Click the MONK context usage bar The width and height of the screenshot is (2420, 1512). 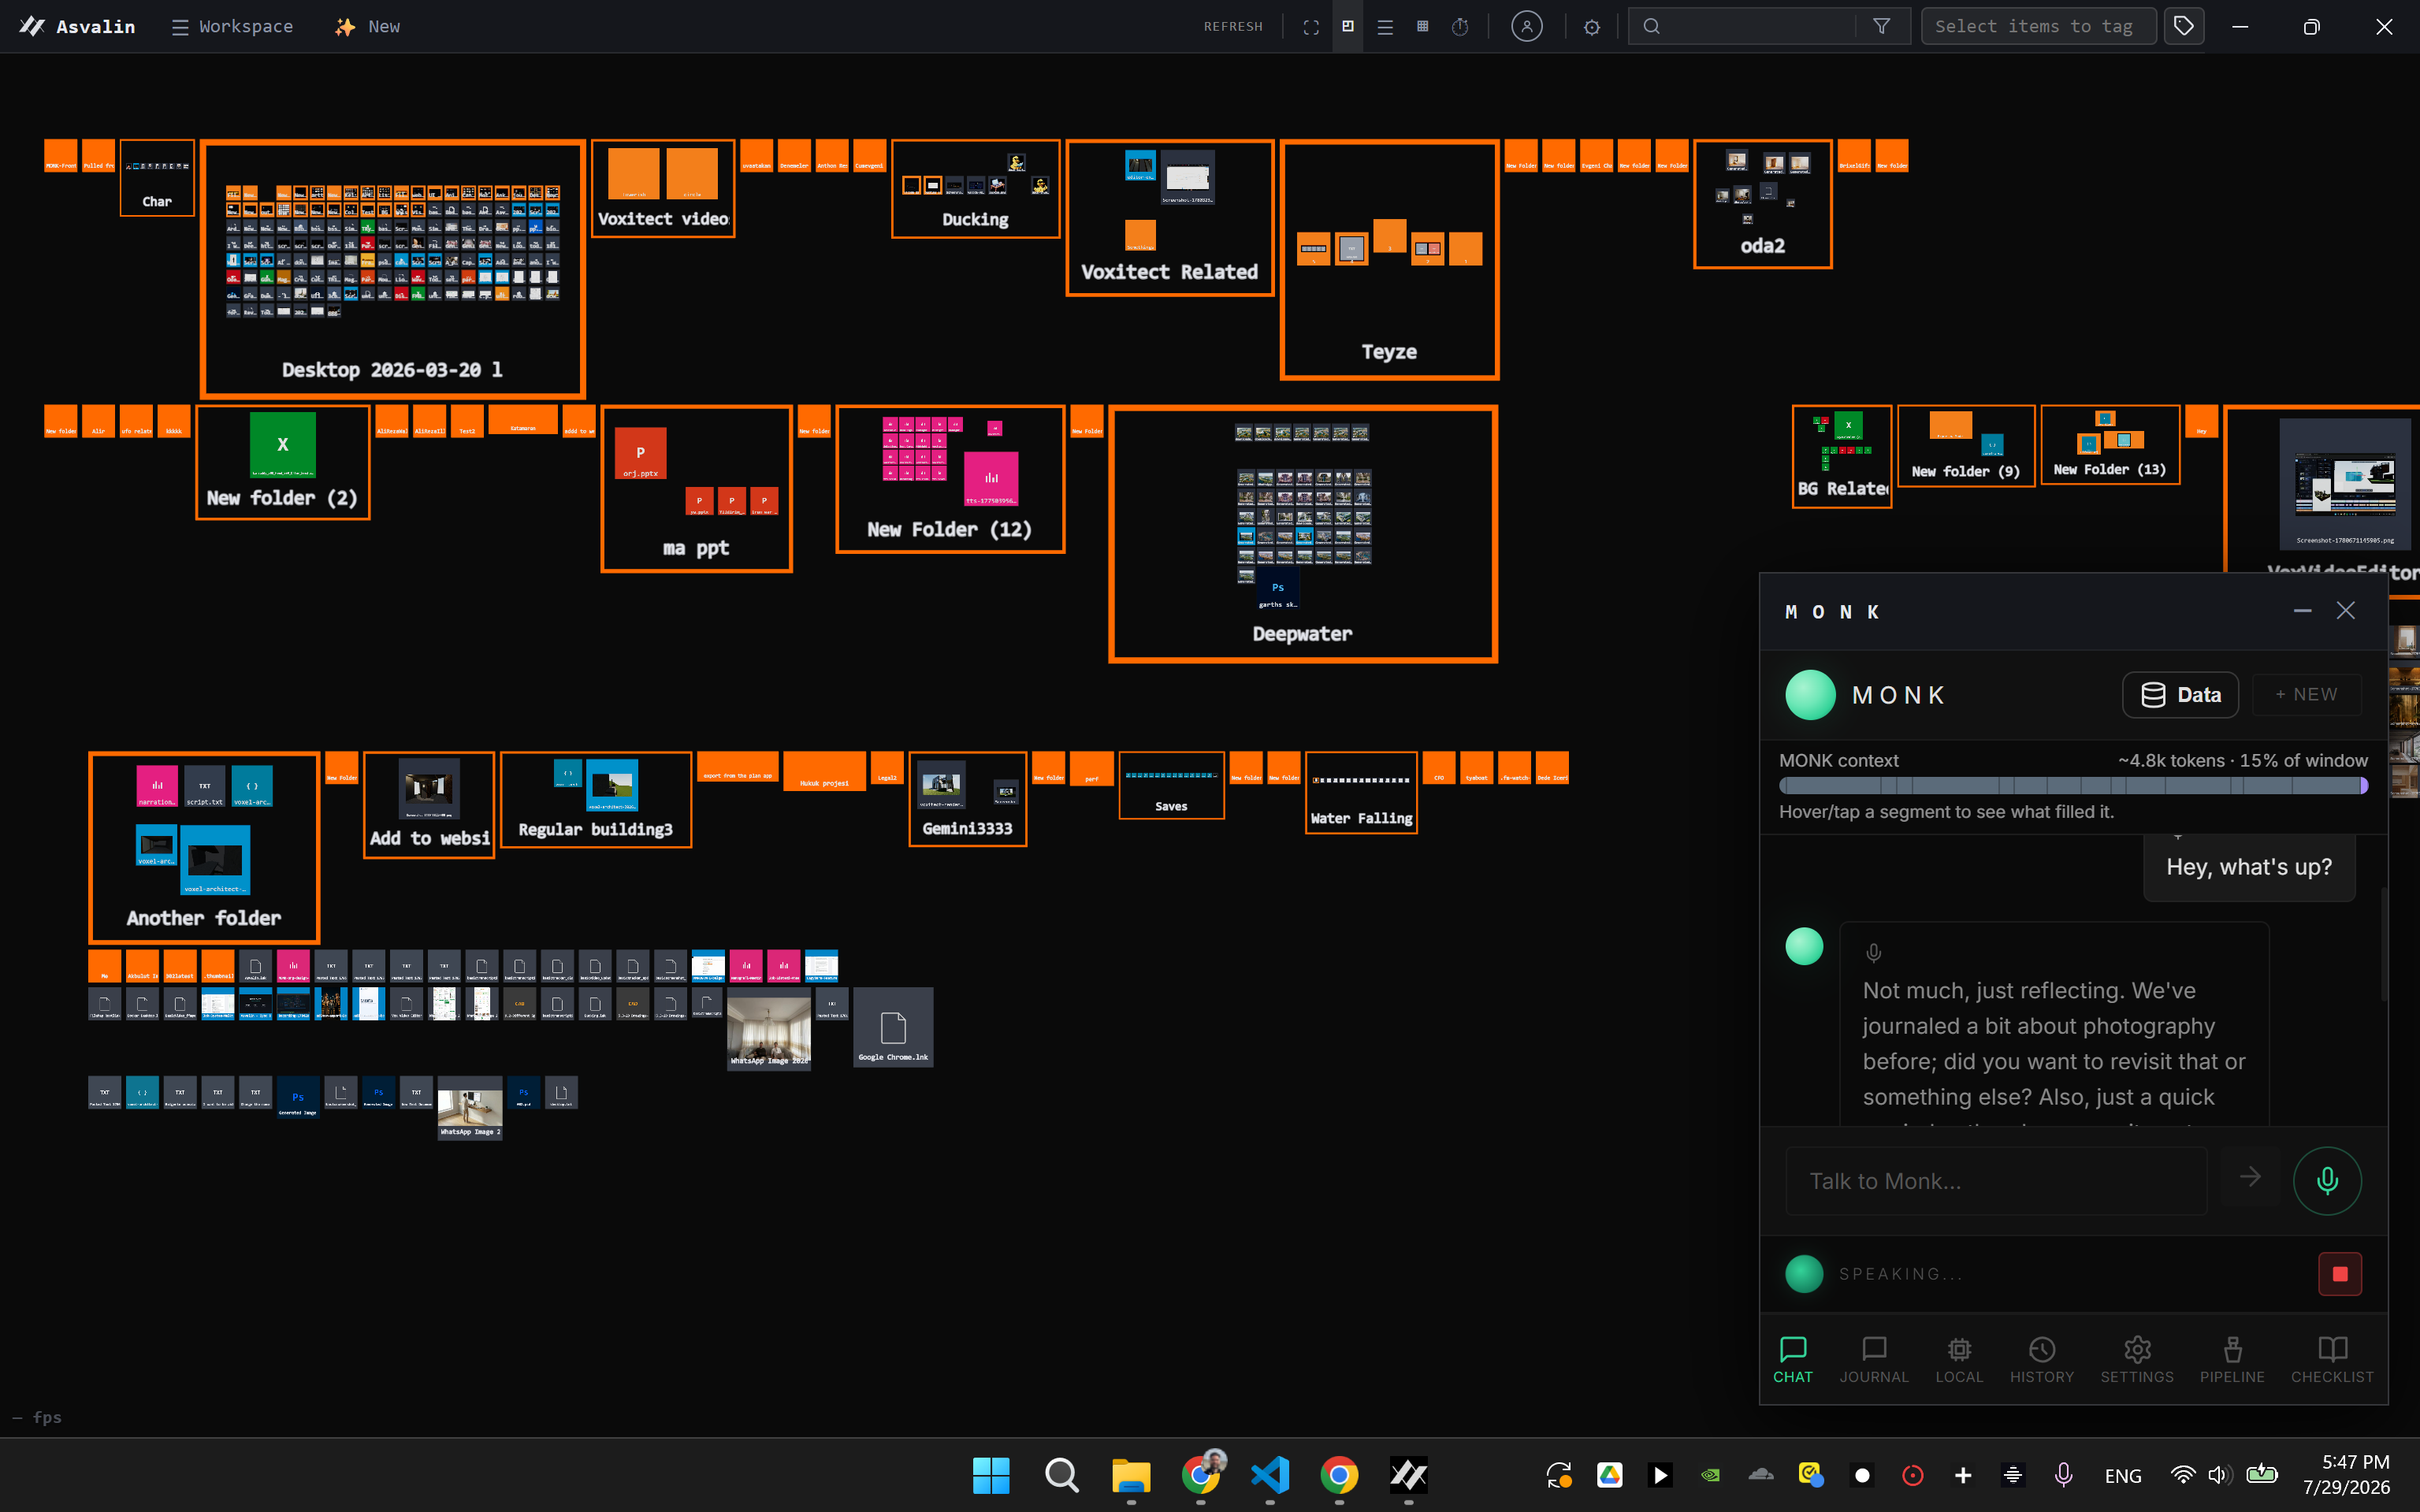2073,786
